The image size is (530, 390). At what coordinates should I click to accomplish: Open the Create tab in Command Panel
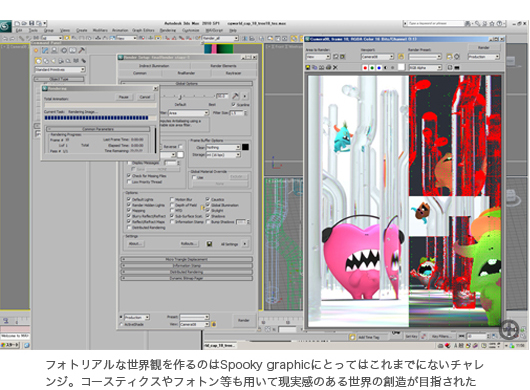click(x=36, y=50)
